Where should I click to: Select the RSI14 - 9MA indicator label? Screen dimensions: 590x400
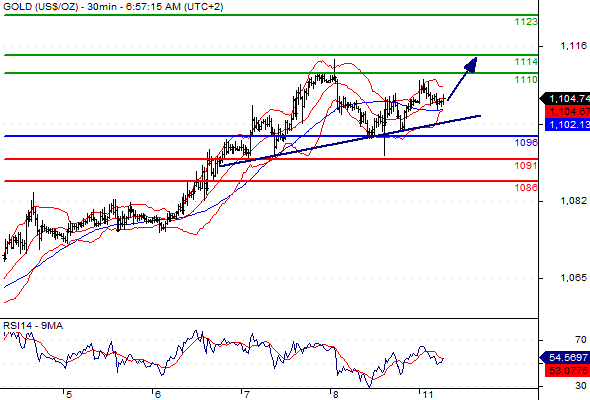33,326
